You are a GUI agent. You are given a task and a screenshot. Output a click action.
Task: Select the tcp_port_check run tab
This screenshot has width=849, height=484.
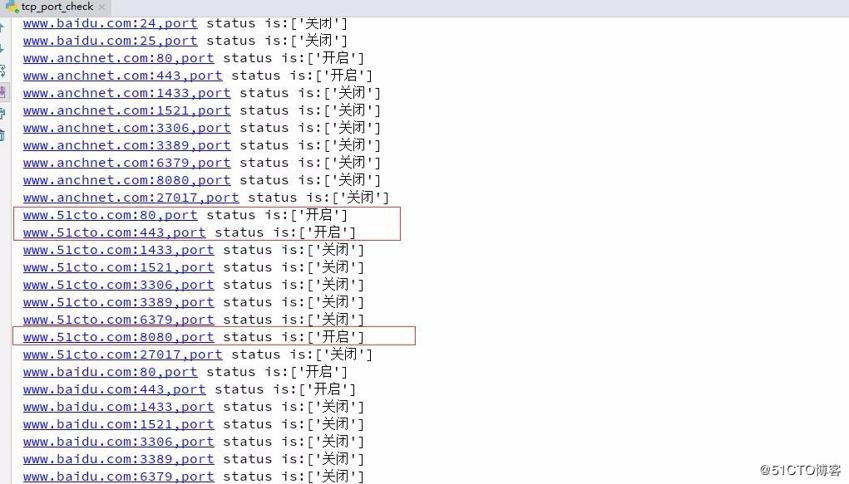click(56, 7)
